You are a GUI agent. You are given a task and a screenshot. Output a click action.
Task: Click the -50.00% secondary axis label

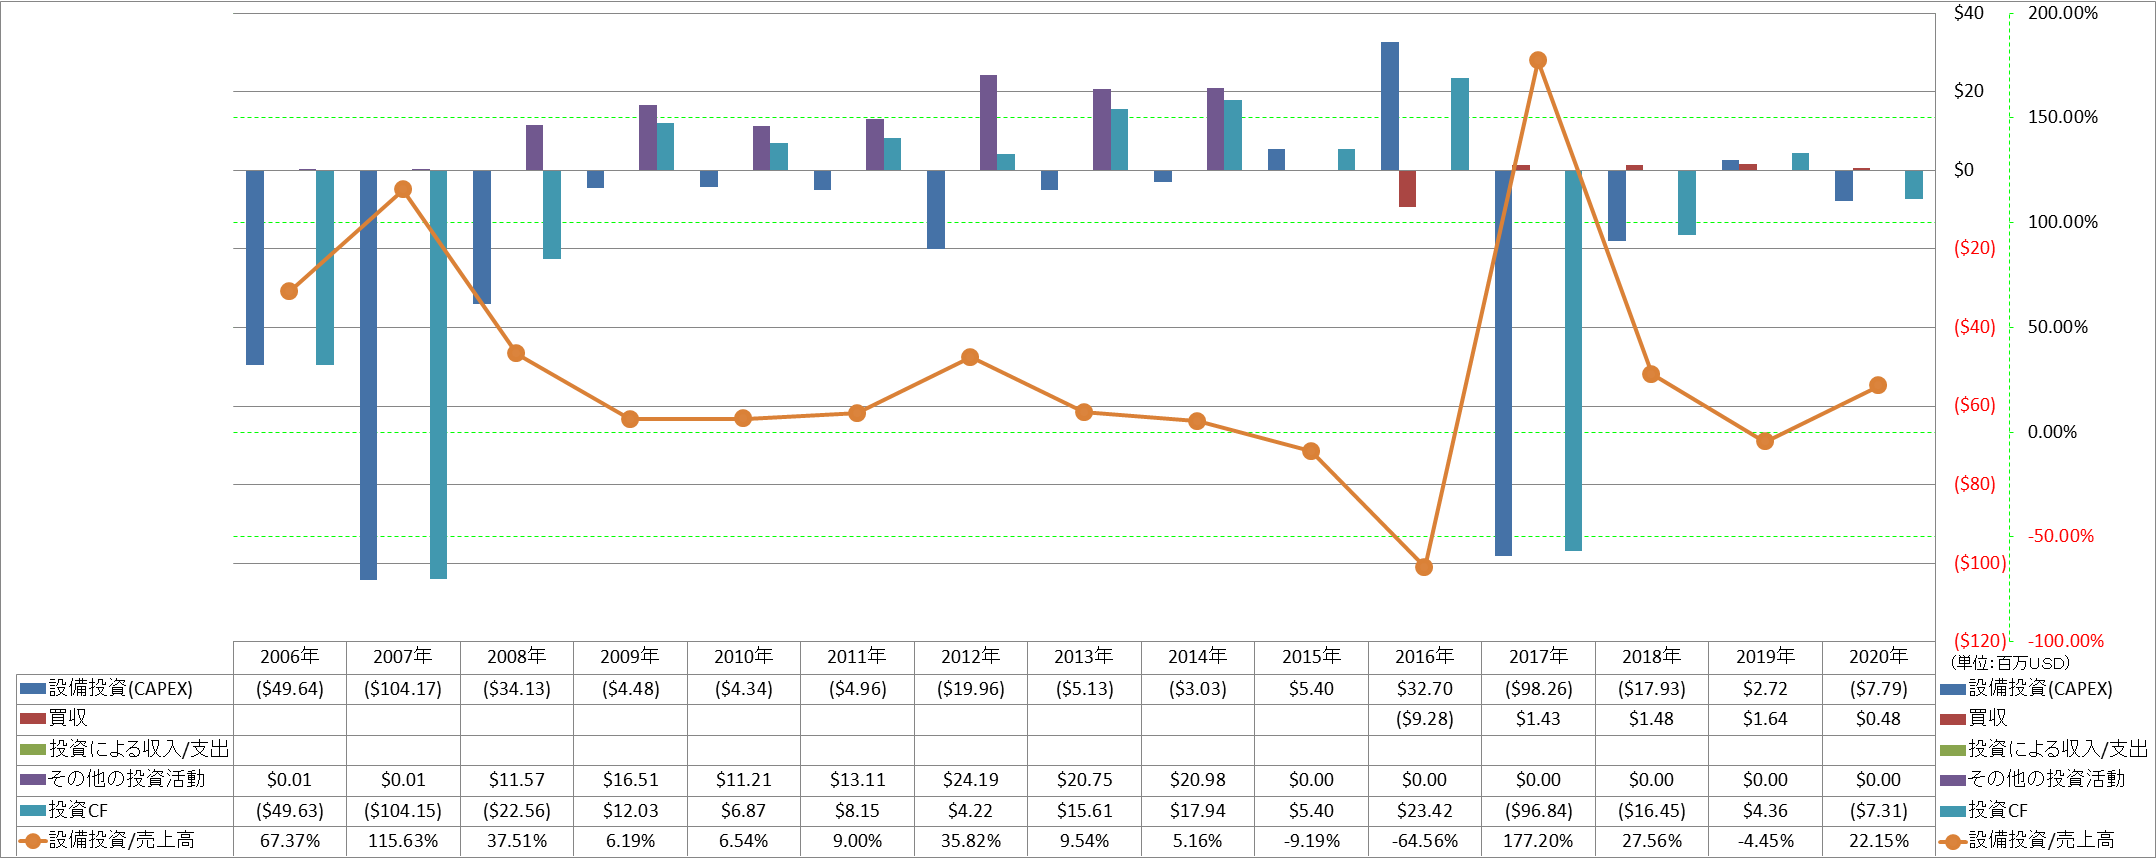(2061, 536)
